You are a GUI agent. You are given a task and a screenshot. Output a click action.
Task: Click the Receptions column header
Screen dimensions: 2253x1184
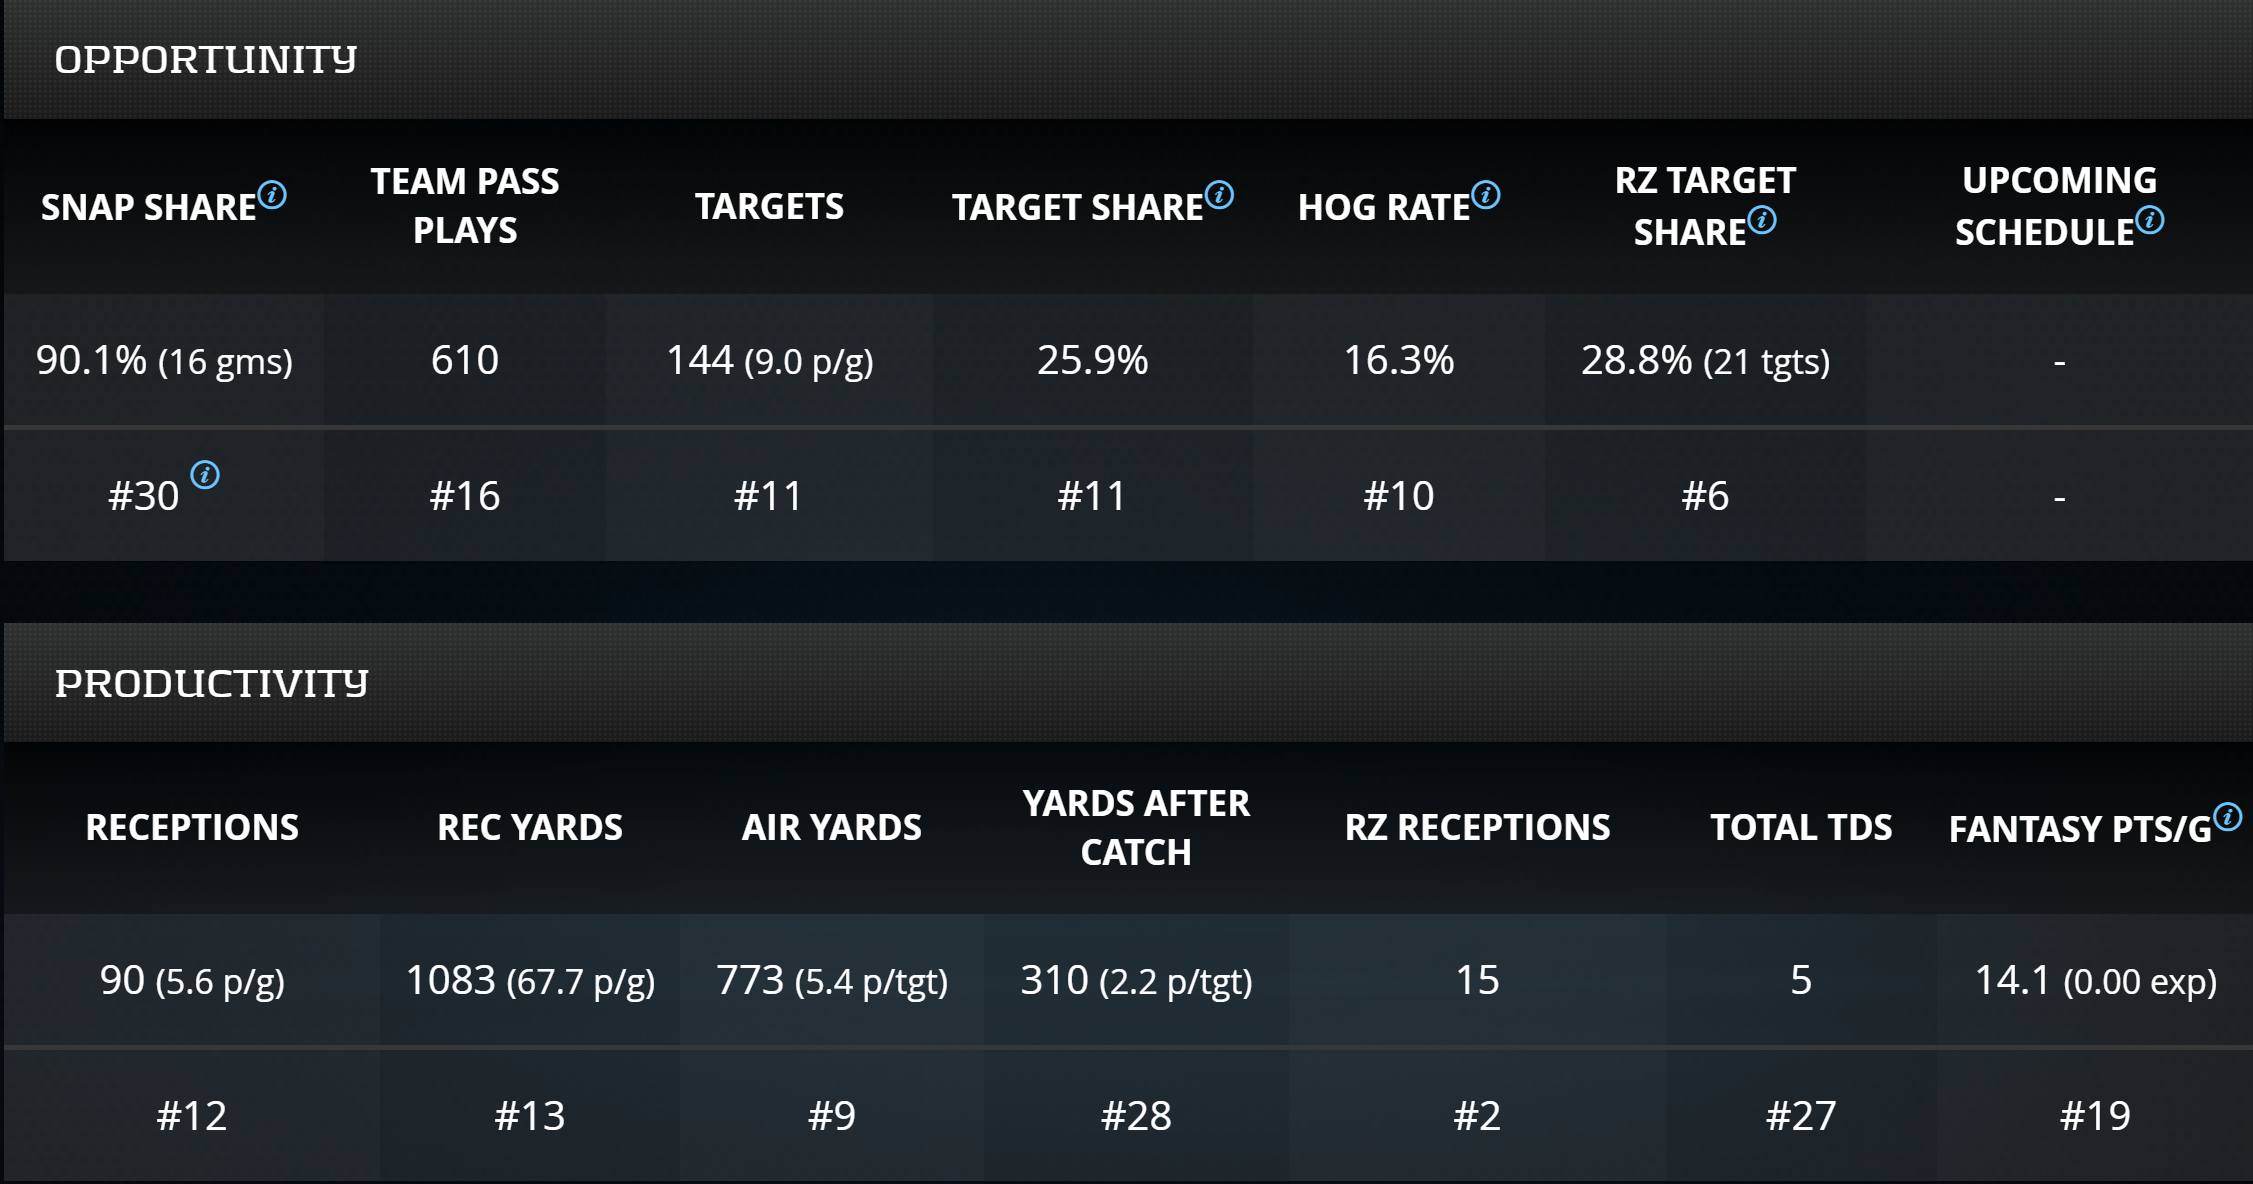click(x=192, y=828)
